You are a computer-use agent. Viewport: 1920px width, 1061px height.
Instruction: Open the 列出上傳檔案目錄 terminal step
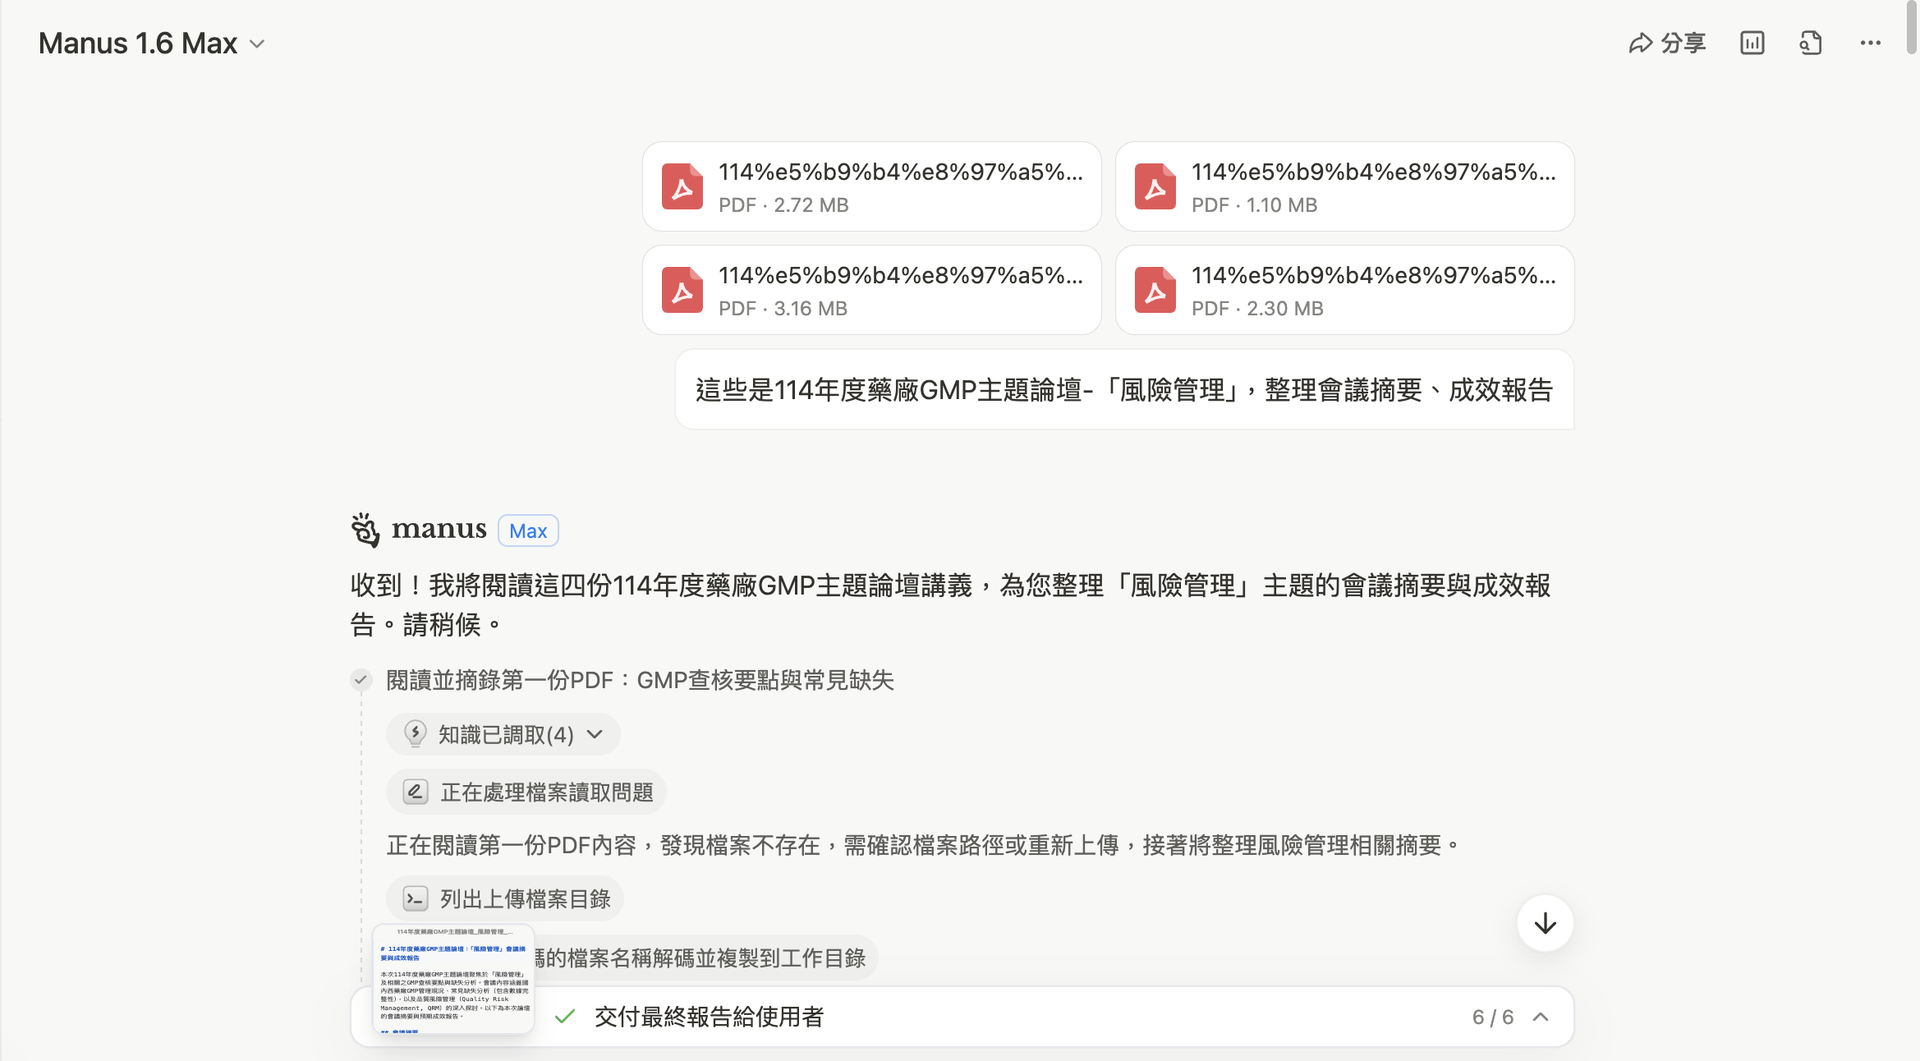(505, 899)
